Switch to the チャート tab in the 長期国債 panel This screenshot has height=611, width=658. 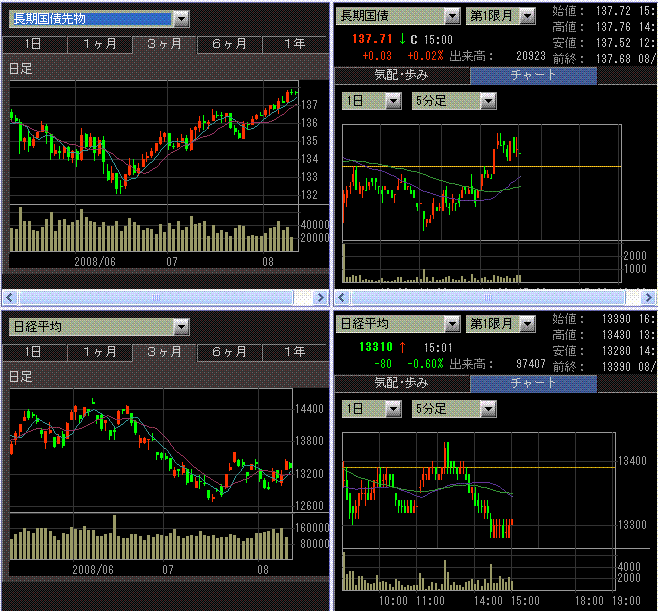[x=533, y=76]
